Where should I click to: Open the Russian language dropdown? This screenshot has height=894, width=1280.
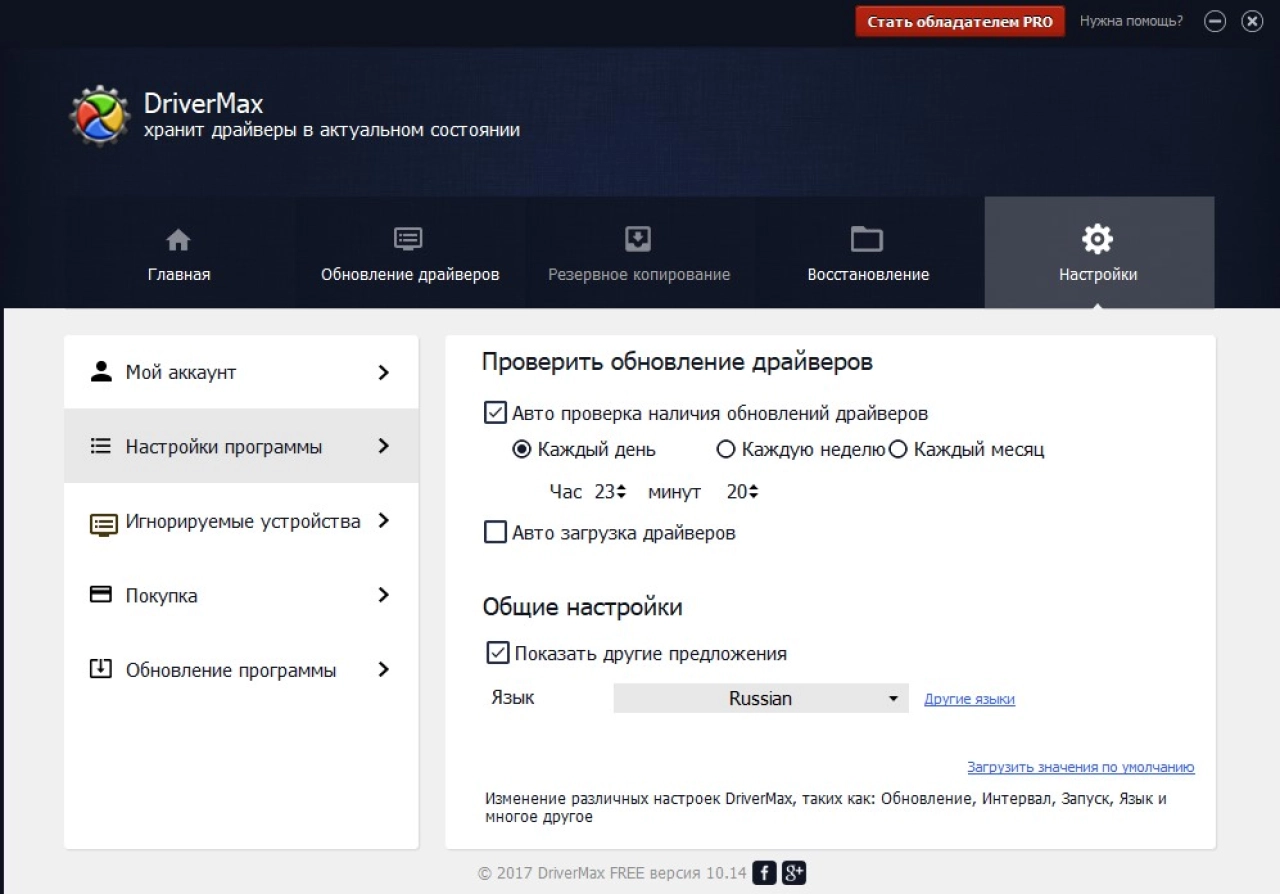coord(761,698)
